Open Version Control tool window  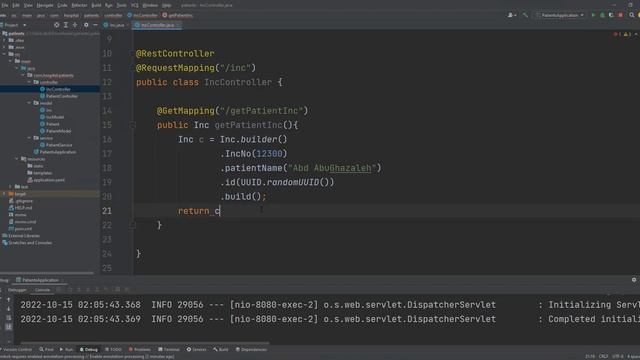click(x=16, y=349)
